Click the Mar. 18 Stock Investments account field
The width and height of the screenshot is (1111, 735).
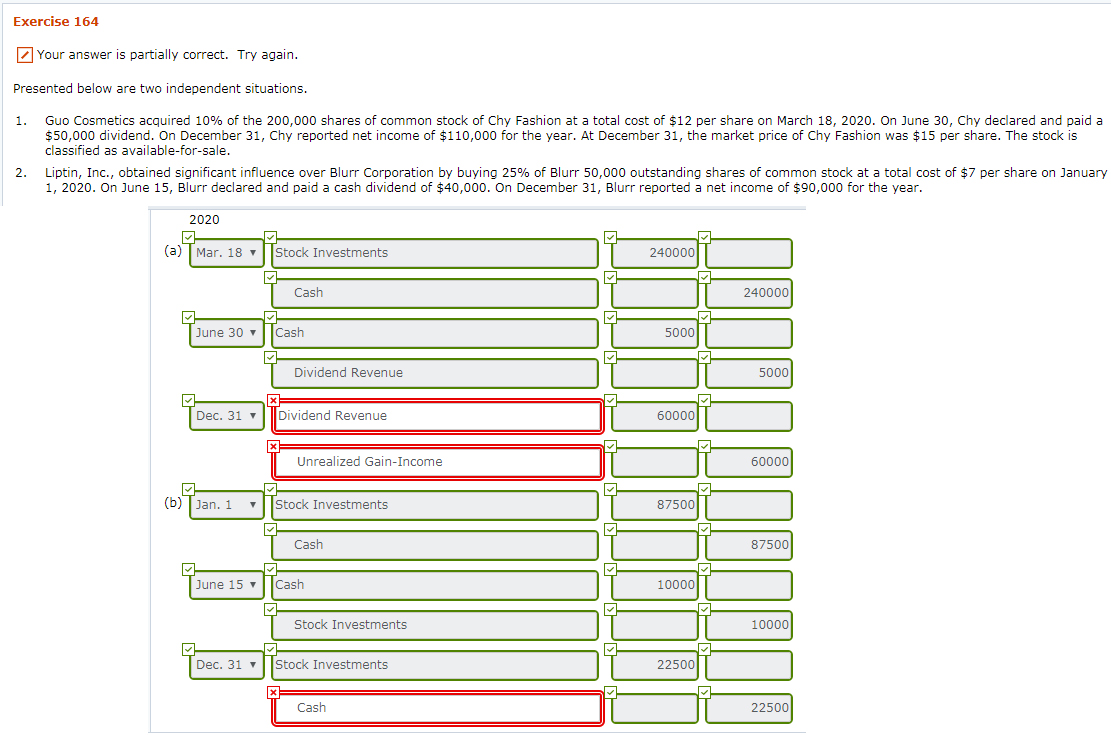pos(435,253)
